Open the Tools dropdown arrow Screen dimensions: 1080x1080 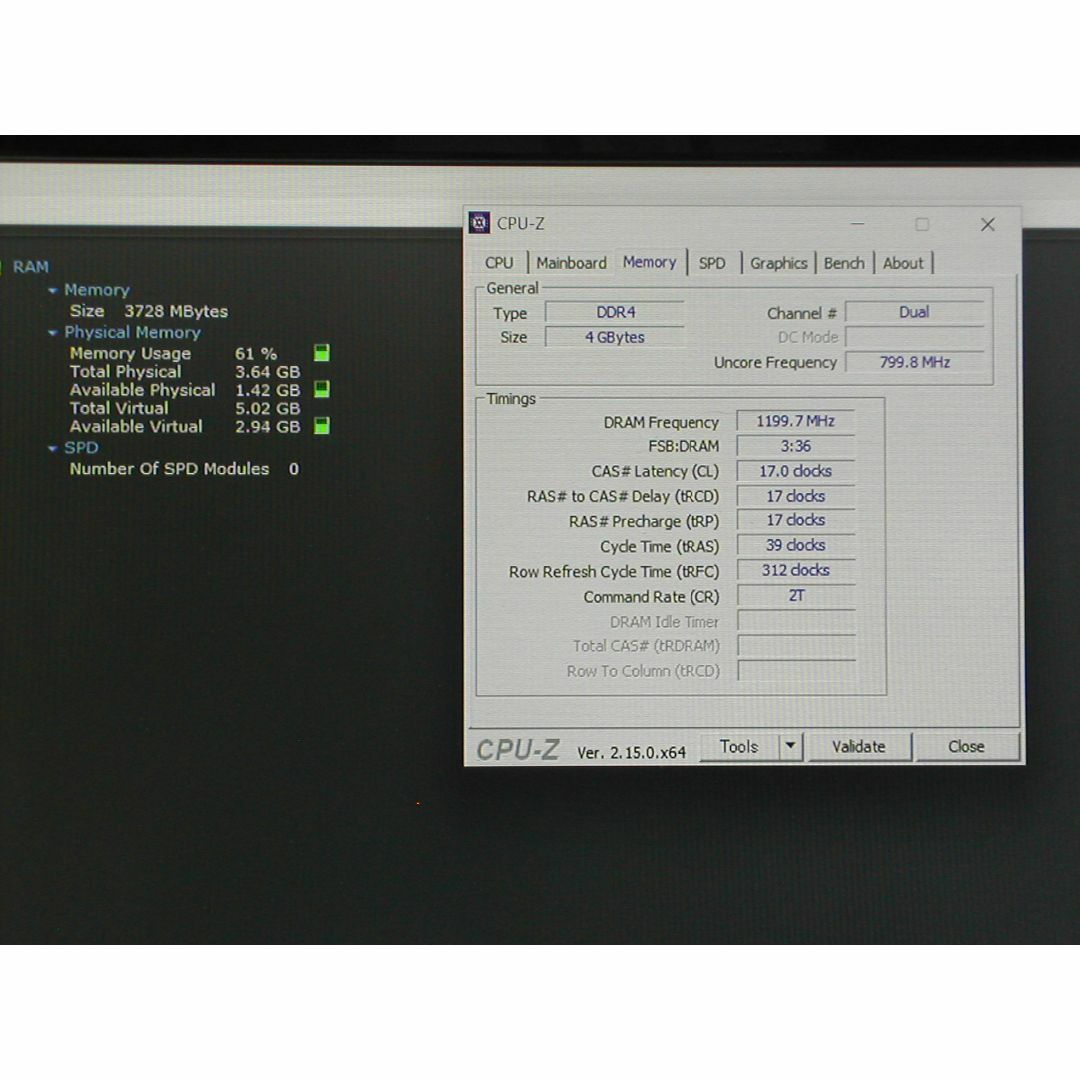(x=791, y=747)
